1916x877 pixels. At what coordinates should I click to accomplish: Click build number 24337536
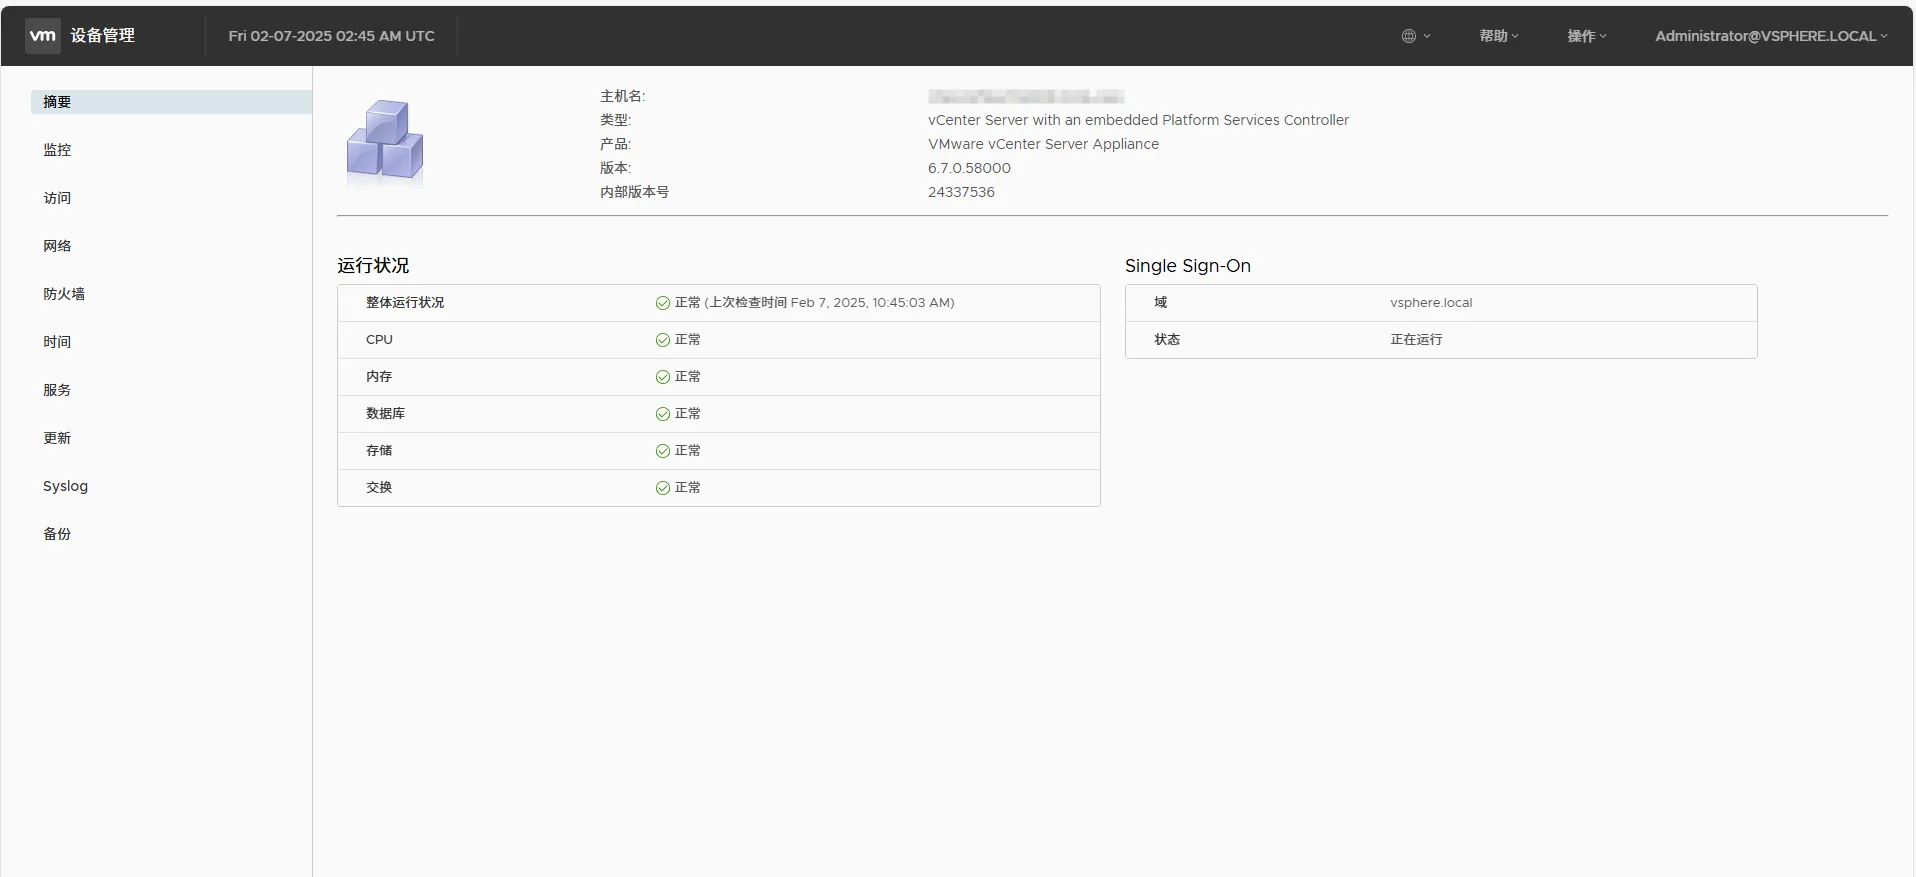[x=961, y=192]
